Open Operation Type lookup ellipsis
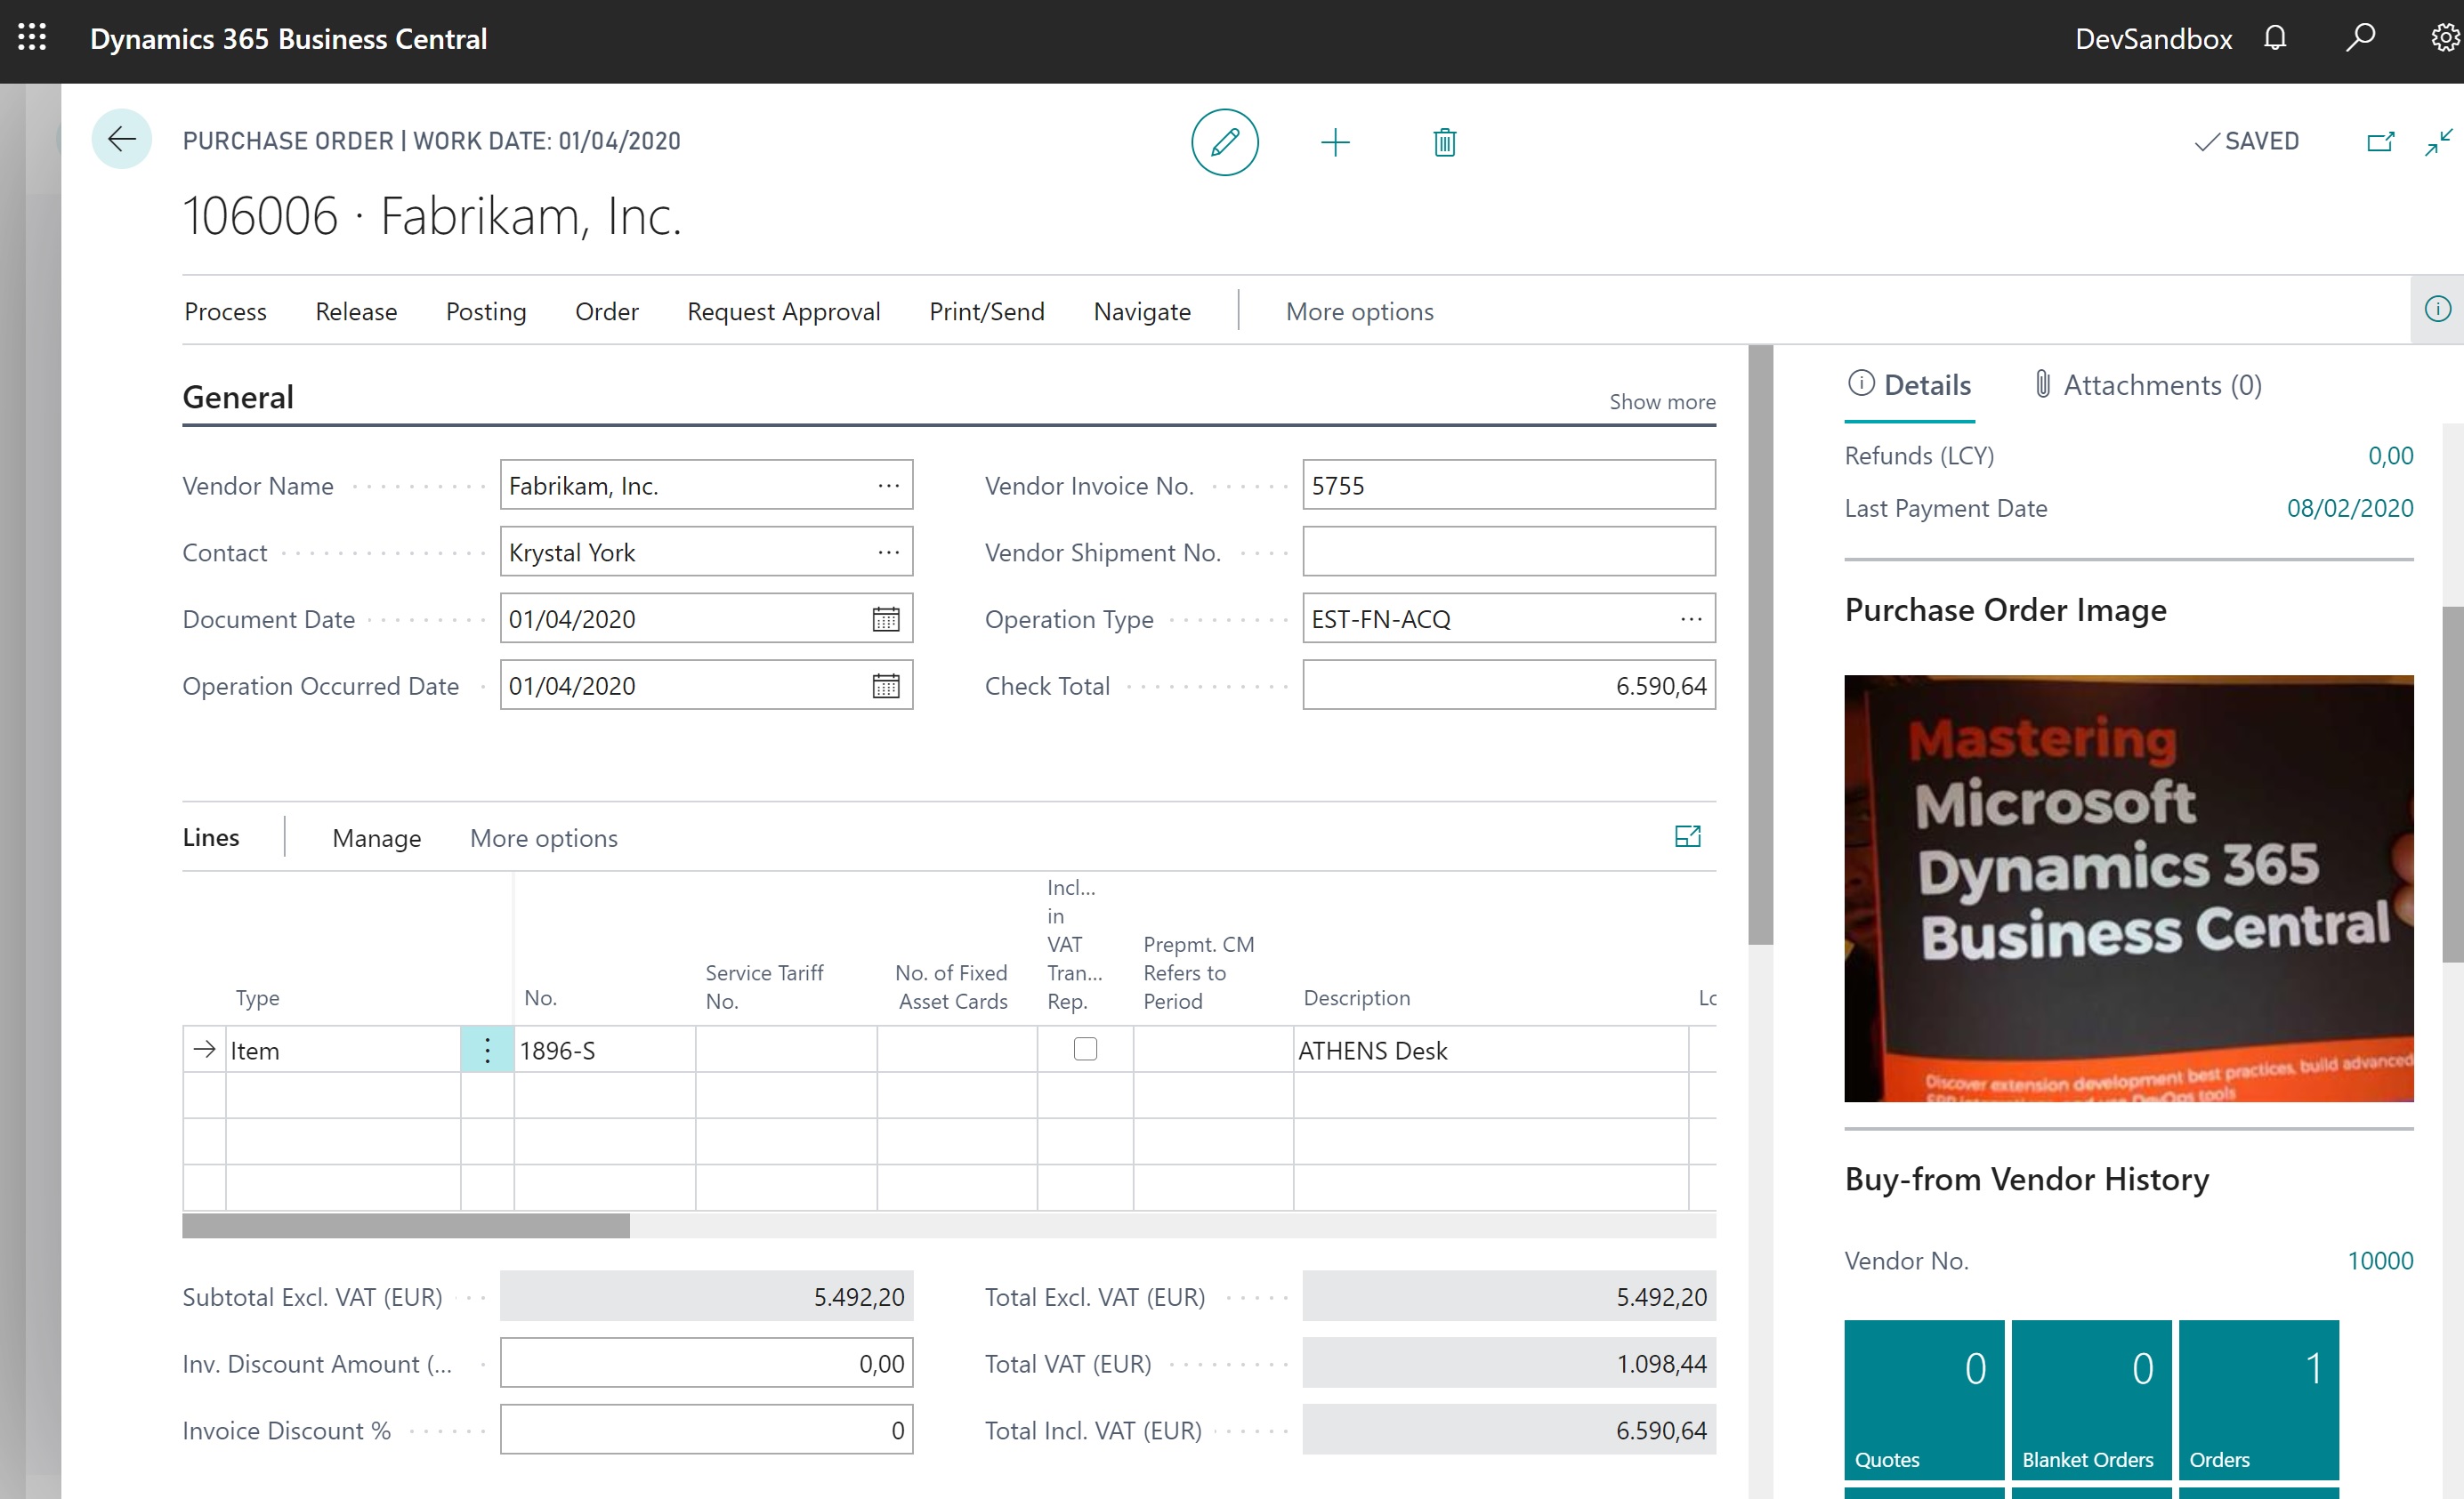Viewport: 2464px width, 1499px height. 1691,619
